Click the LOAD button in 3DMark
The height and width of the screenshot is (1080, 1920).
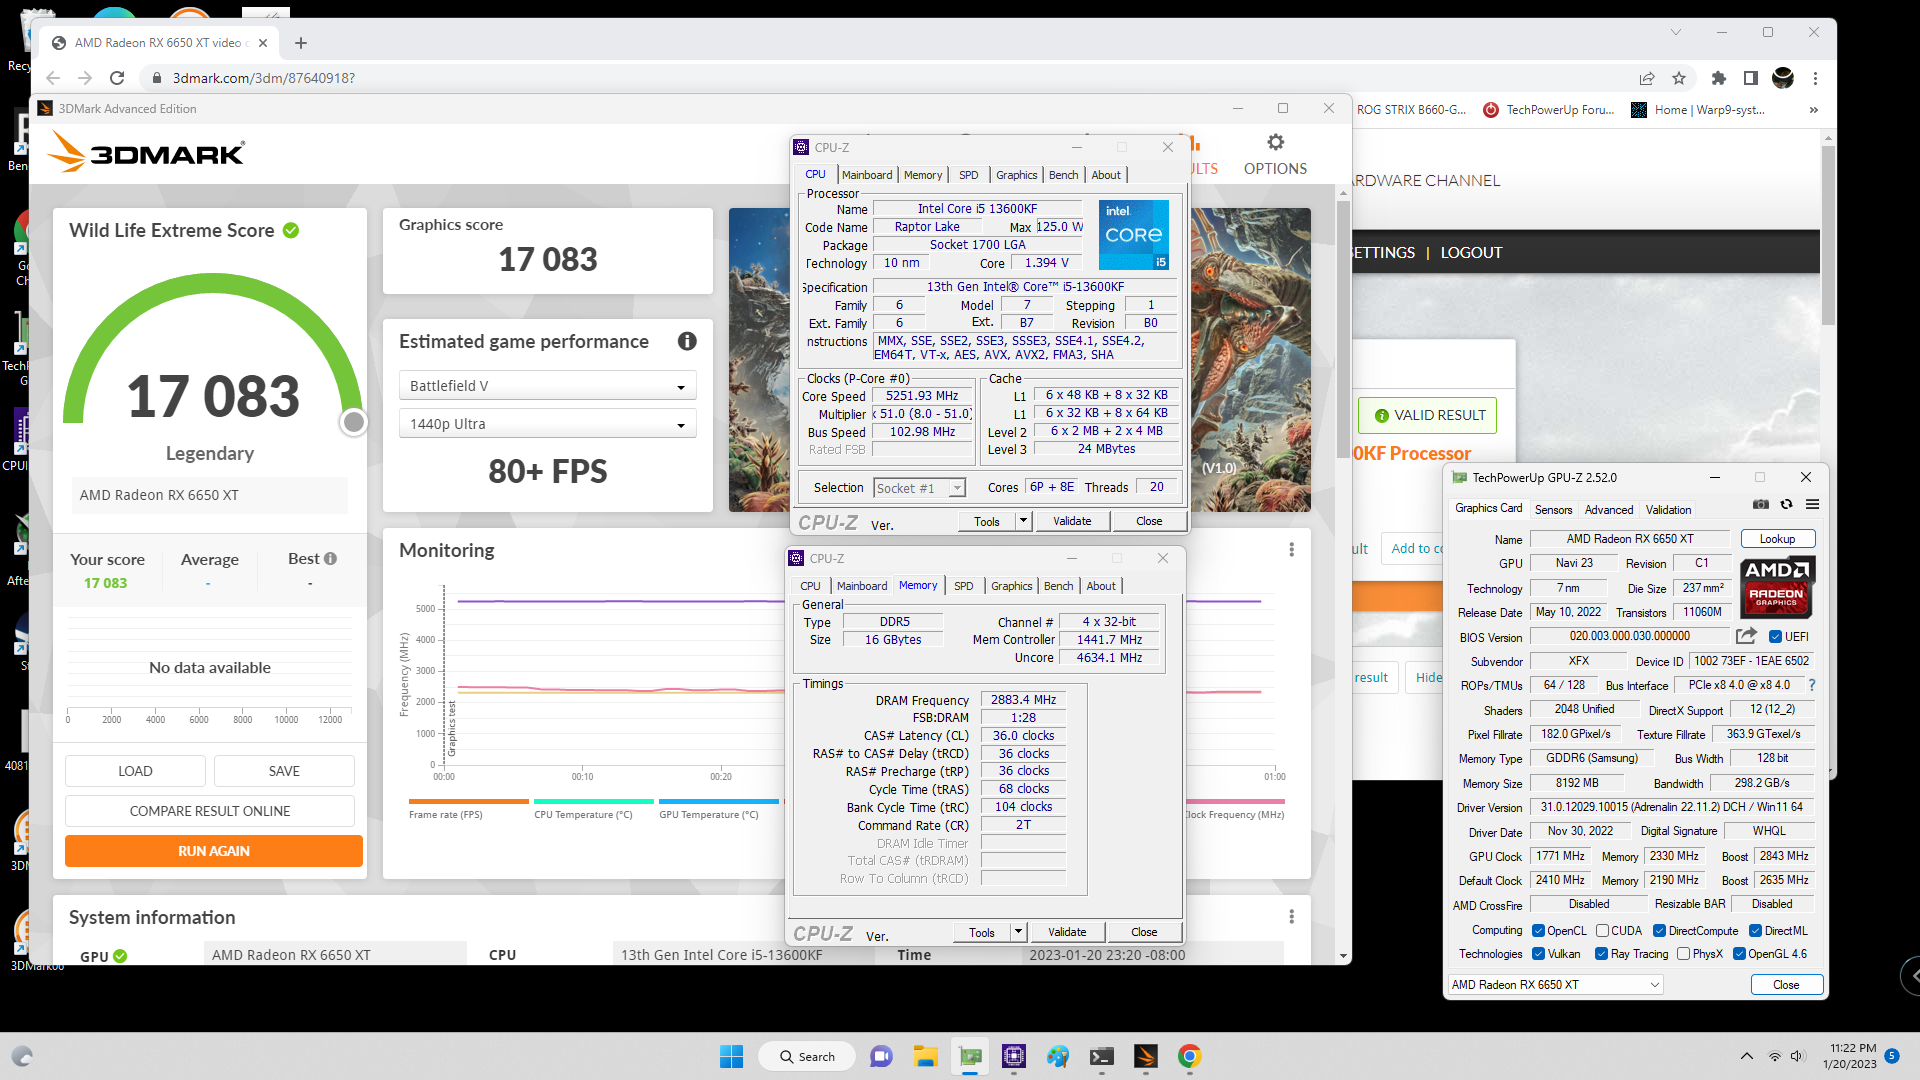(135, 771)
